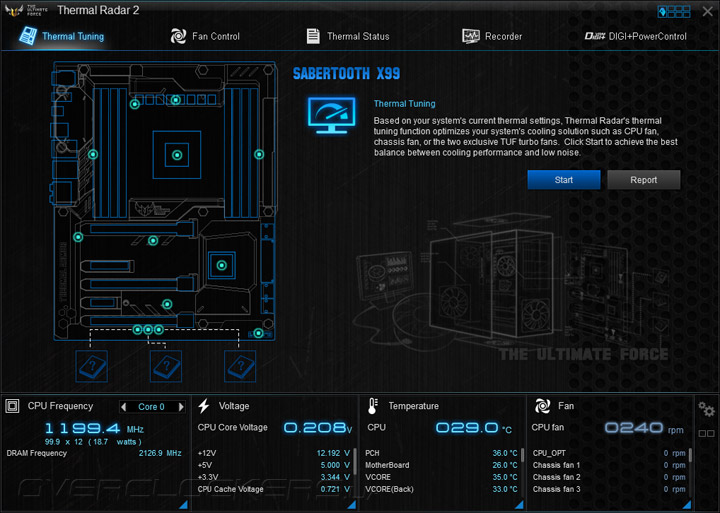Switch to the Fan Control tab
720x513 pixels.
pyautogui.click(x=205, y=36)
